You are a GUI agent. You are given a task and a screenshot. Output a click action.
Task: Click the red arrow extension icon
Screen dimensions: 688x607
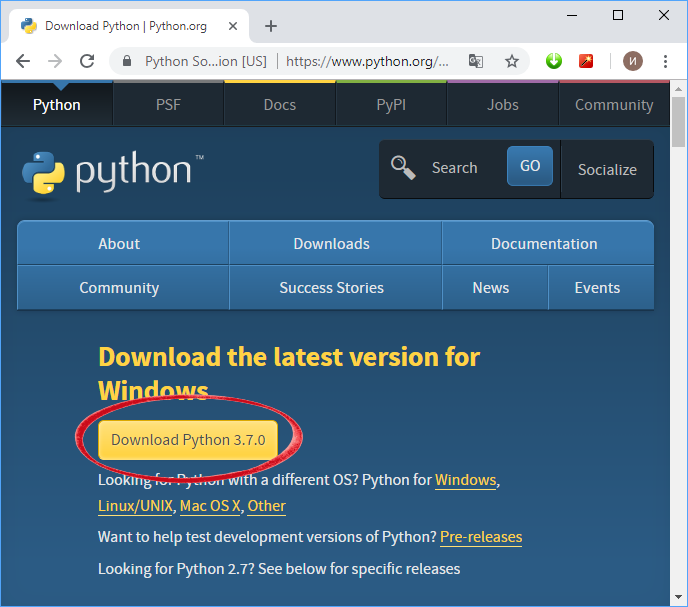click(x=586, y=61)
